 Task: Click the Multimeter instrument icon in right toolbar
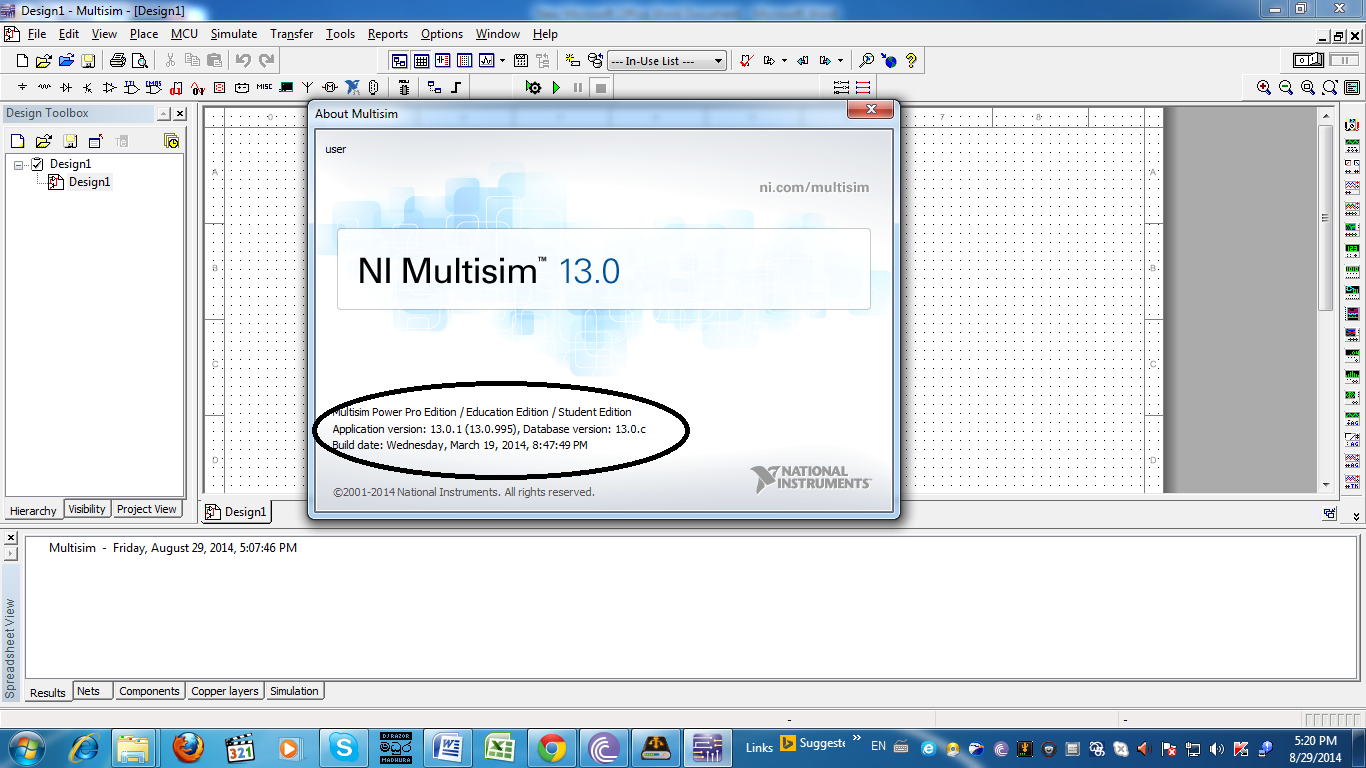[x=1352, y=127]
